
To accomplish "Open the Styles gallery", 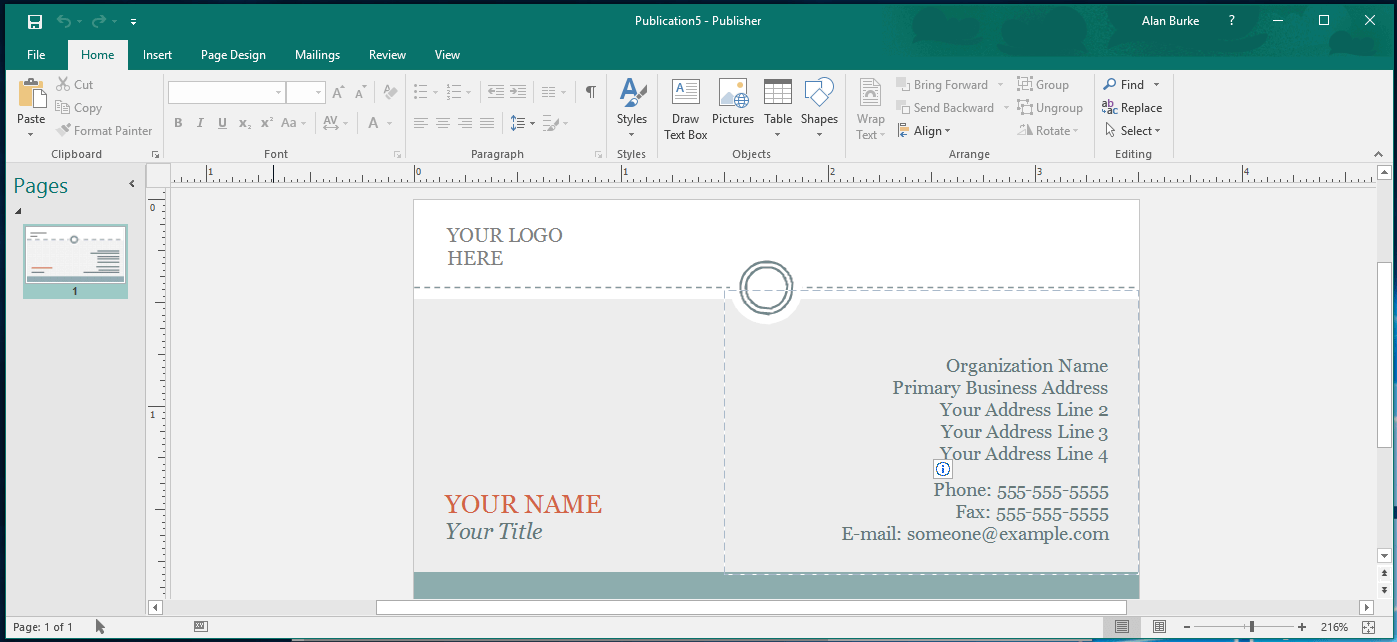I will coord(632,107).
